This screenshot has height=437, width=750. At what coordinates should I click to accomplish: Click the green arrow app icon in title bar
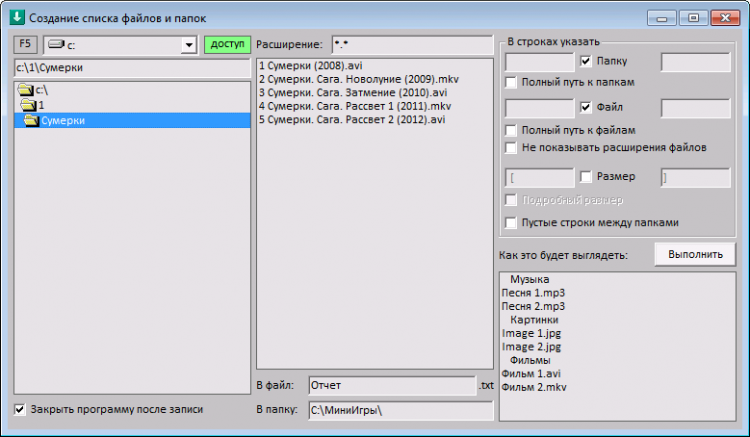[17, 18]
